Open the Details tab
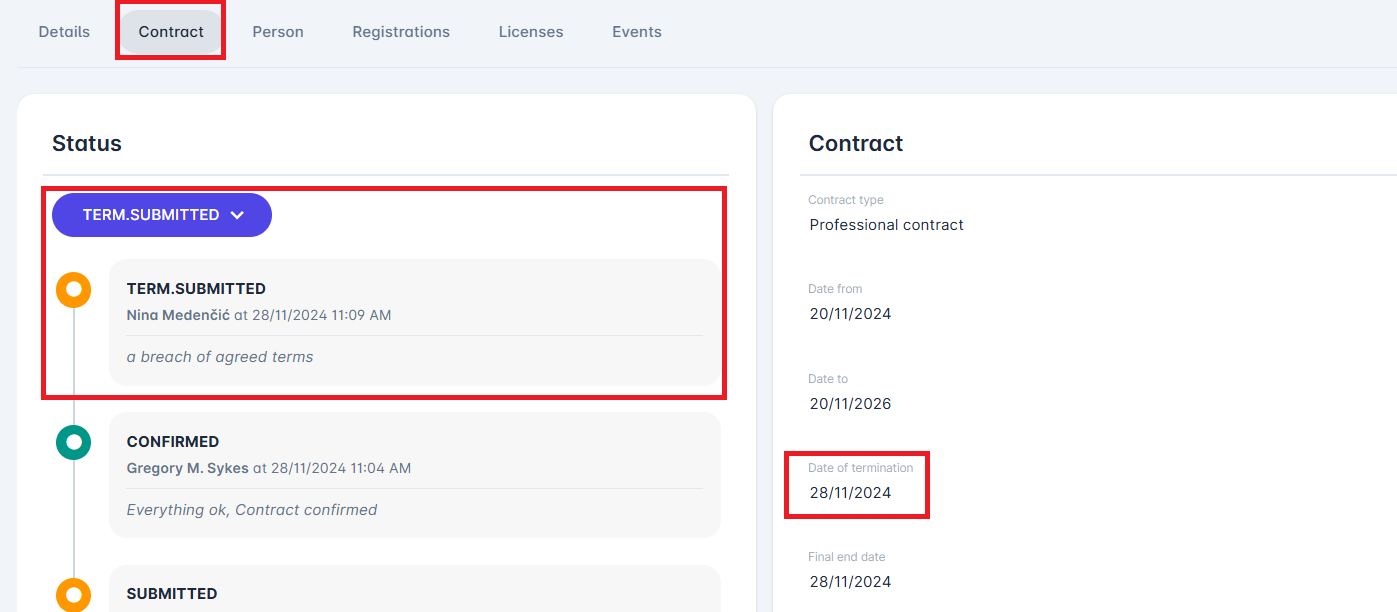Viewport: 1397px width, 612px height. pyautogui.click(x=64, y=32)
